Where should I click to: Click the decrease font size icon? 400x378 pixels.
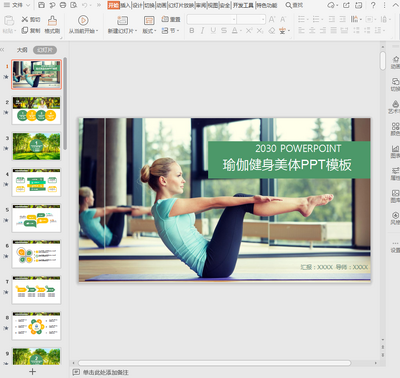click(x=283, y=19)
